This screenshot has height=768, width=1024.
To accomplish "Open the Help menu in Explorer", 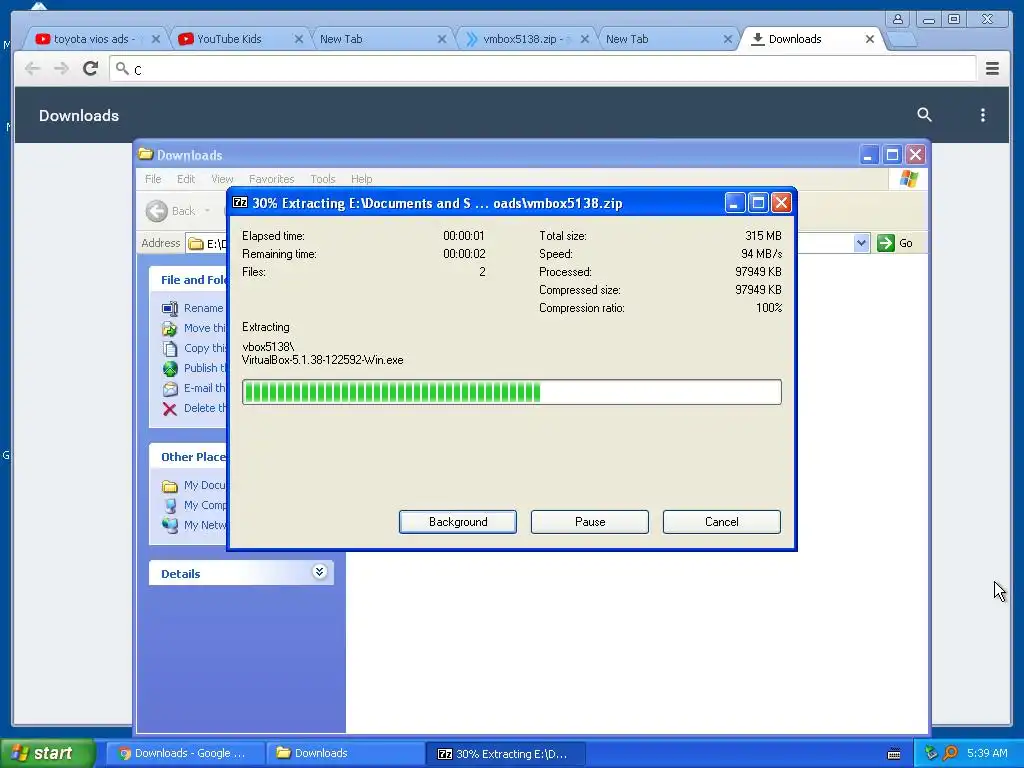I will [361, 179].
